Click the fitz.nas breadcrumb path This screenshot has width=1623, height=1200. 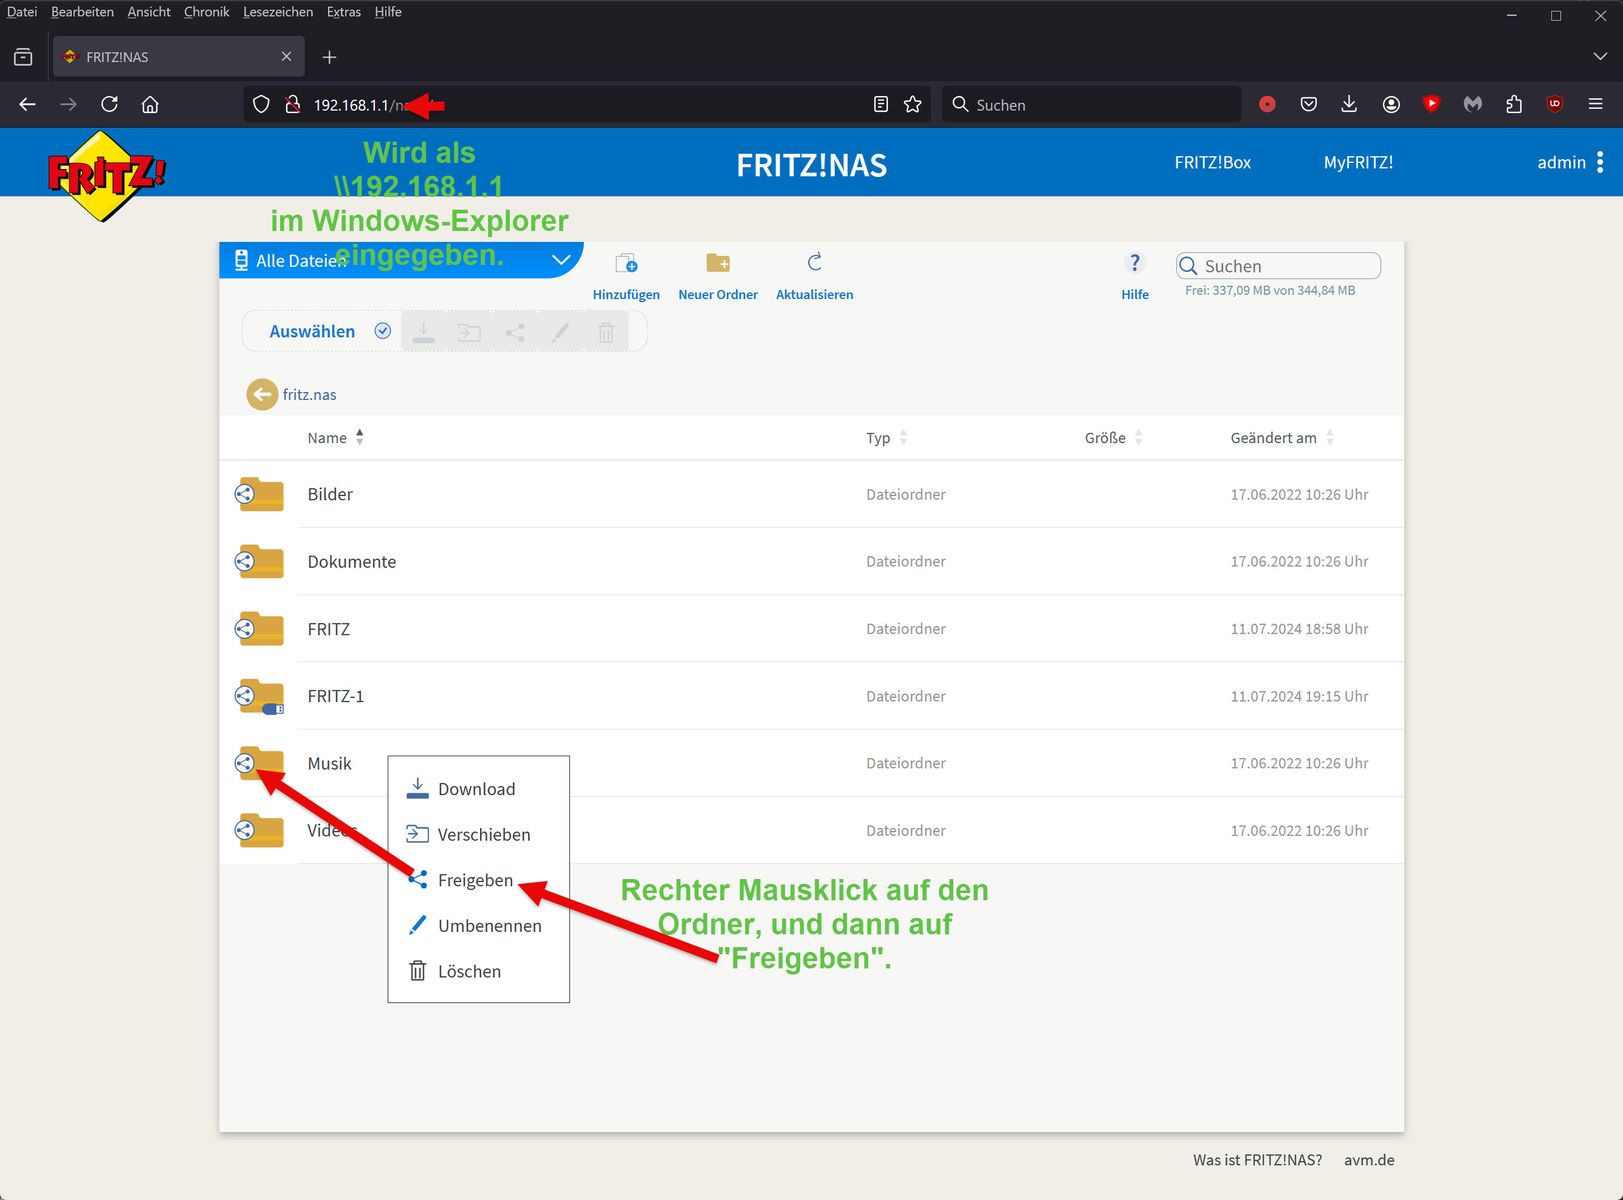click(x=309, y=394)
